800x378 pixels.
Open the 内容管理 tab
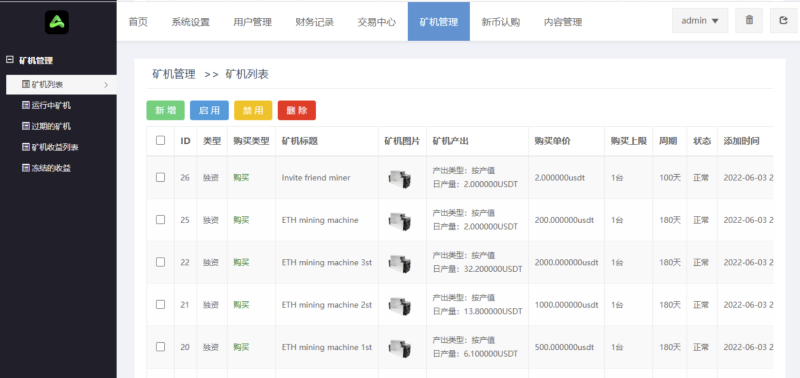pyautogui.click(x=563, y=22)
